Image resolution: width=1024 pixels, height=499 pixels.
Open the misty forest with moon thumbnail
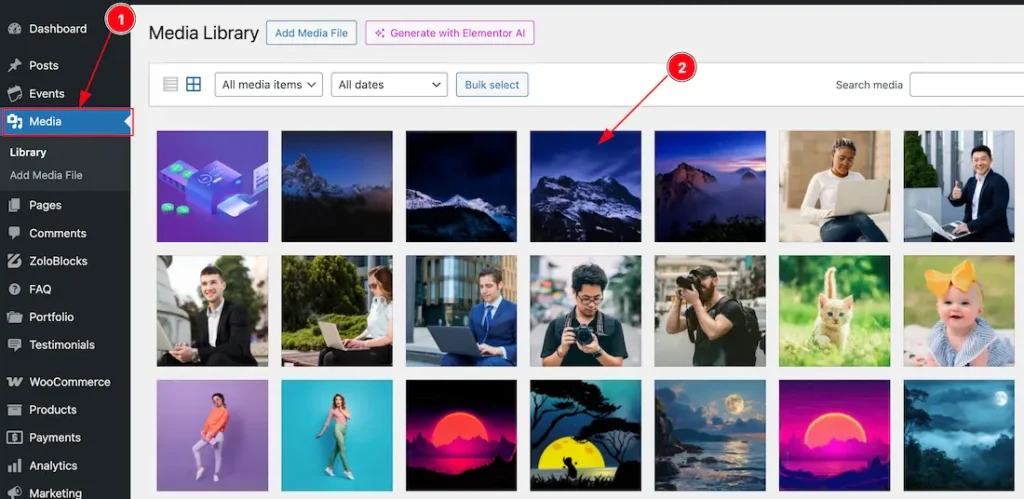959,436
